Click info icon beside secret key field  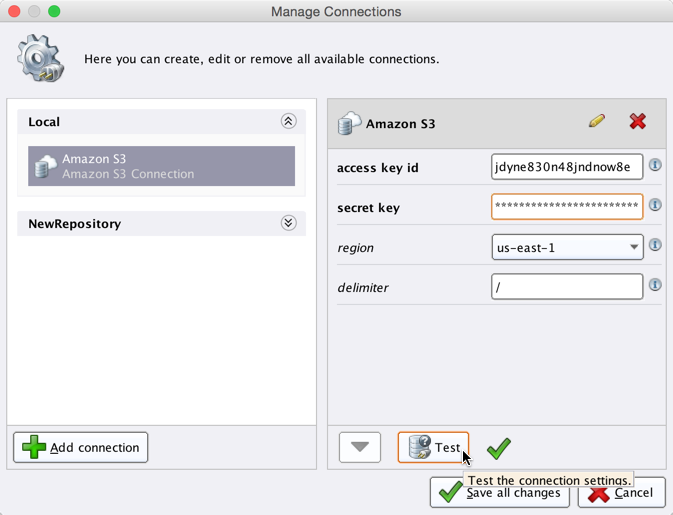(655, 205)
